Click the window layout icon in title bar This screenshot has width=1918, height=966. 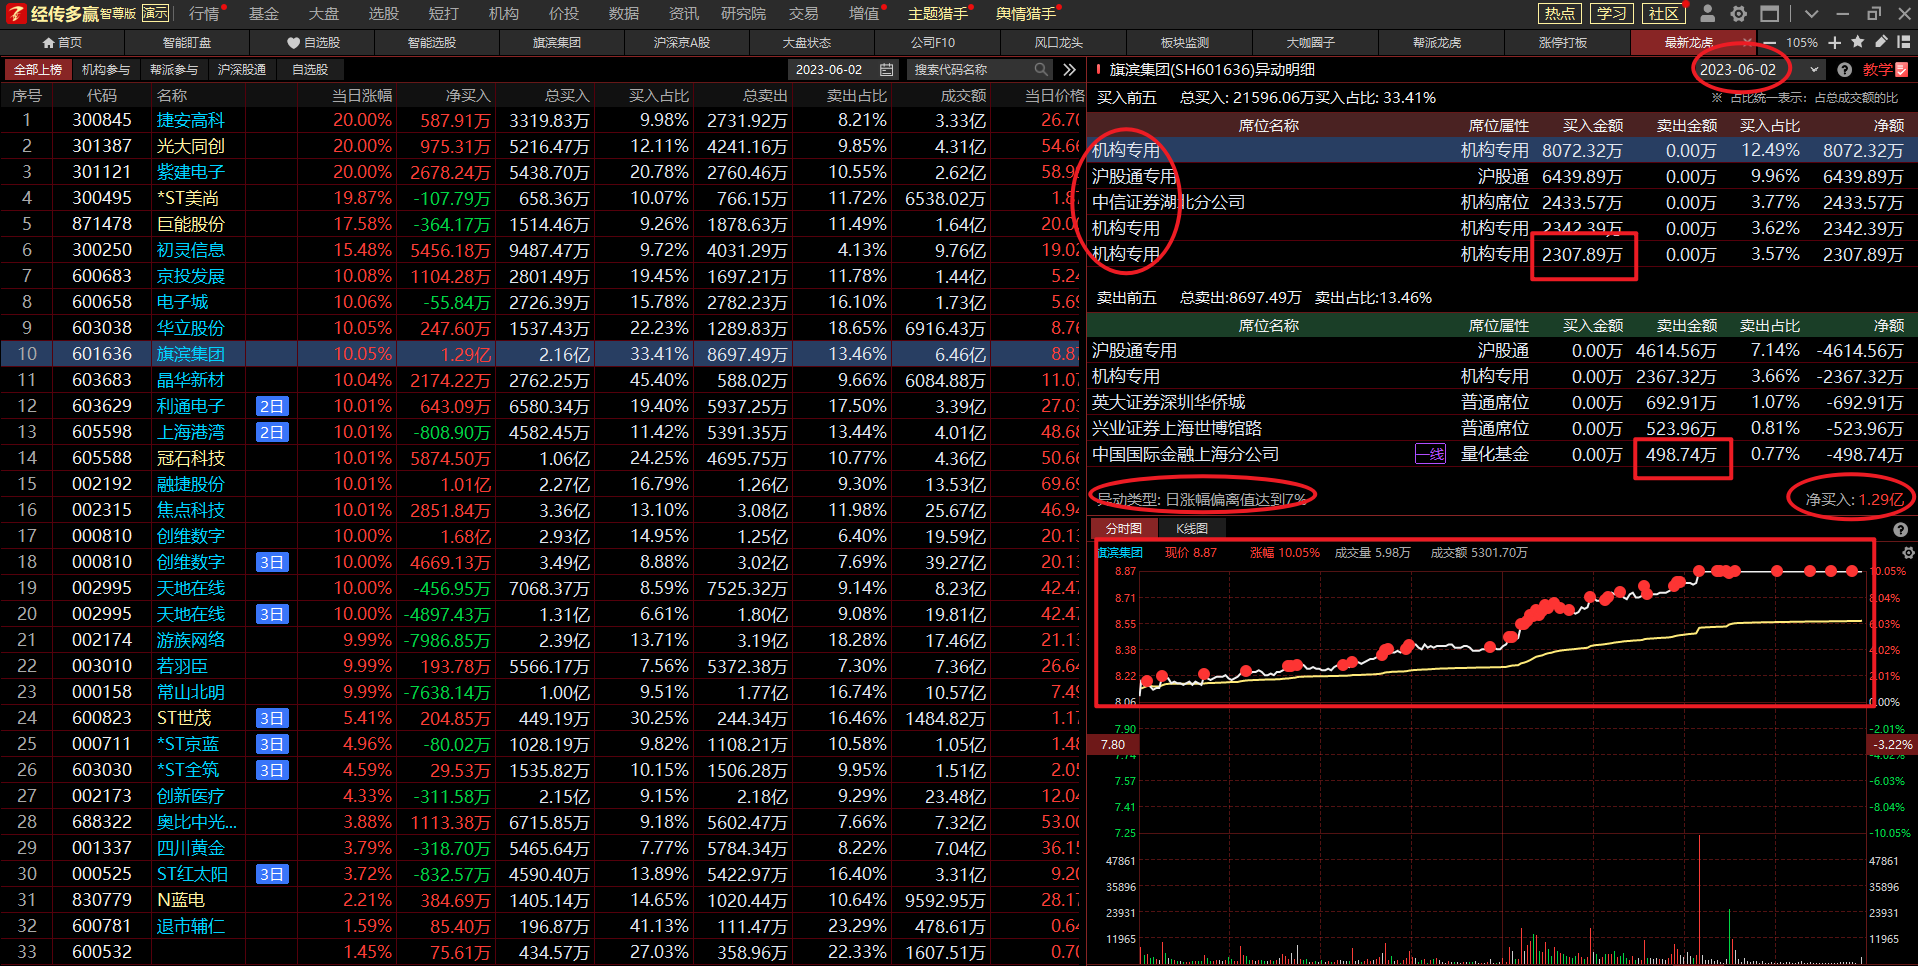(1770, 13)
